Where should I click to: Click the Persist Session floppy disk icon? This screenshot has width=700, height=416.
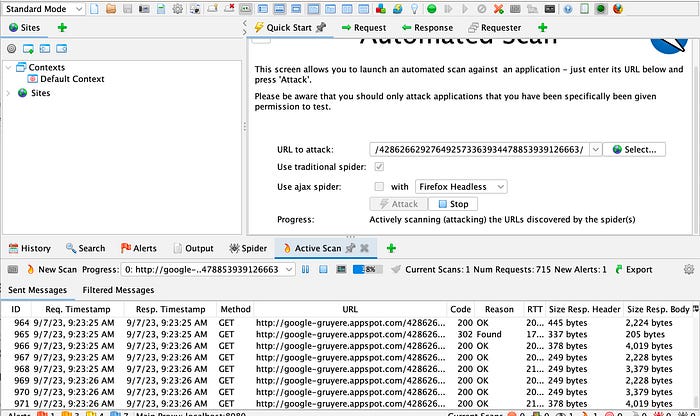tap(127, 8)
